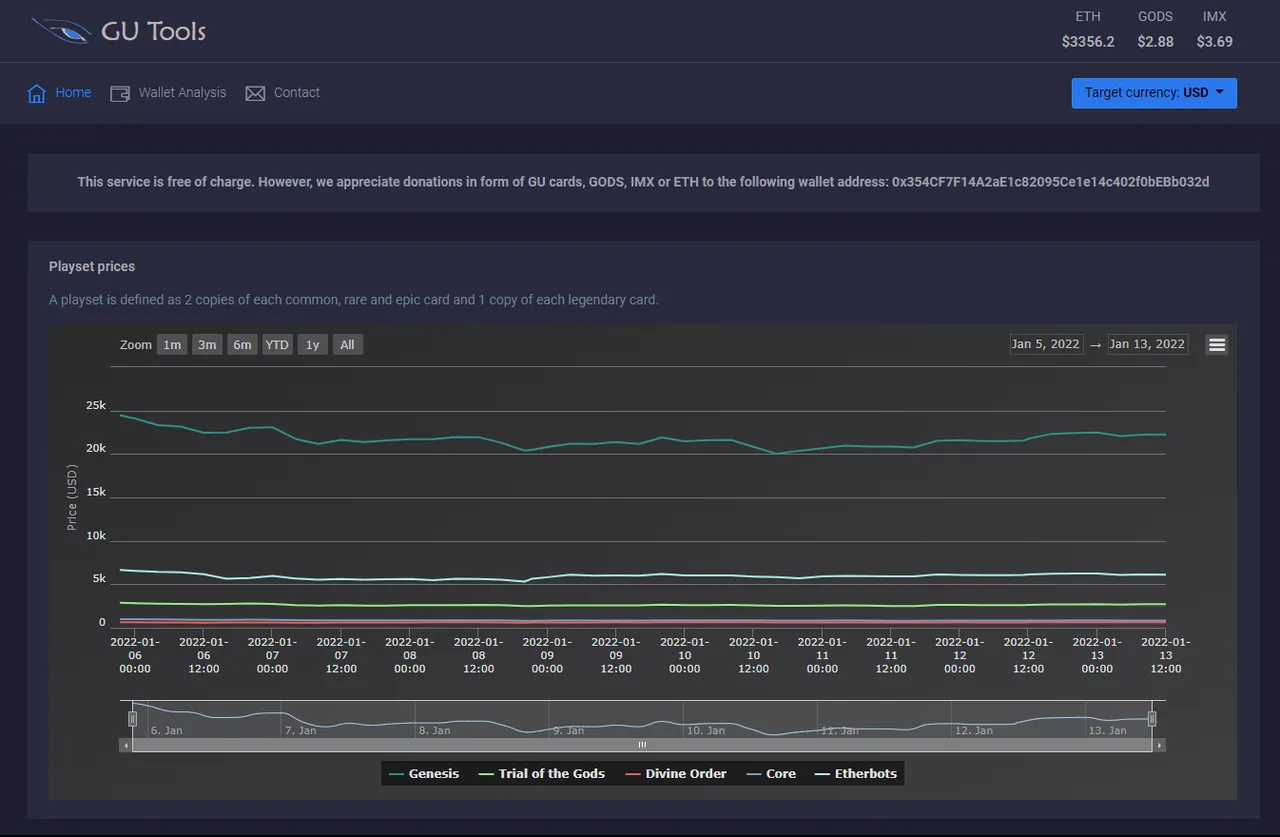The image size is (1280, 837).
Task: Open the Contact page
Action: (x=297, y=93)
